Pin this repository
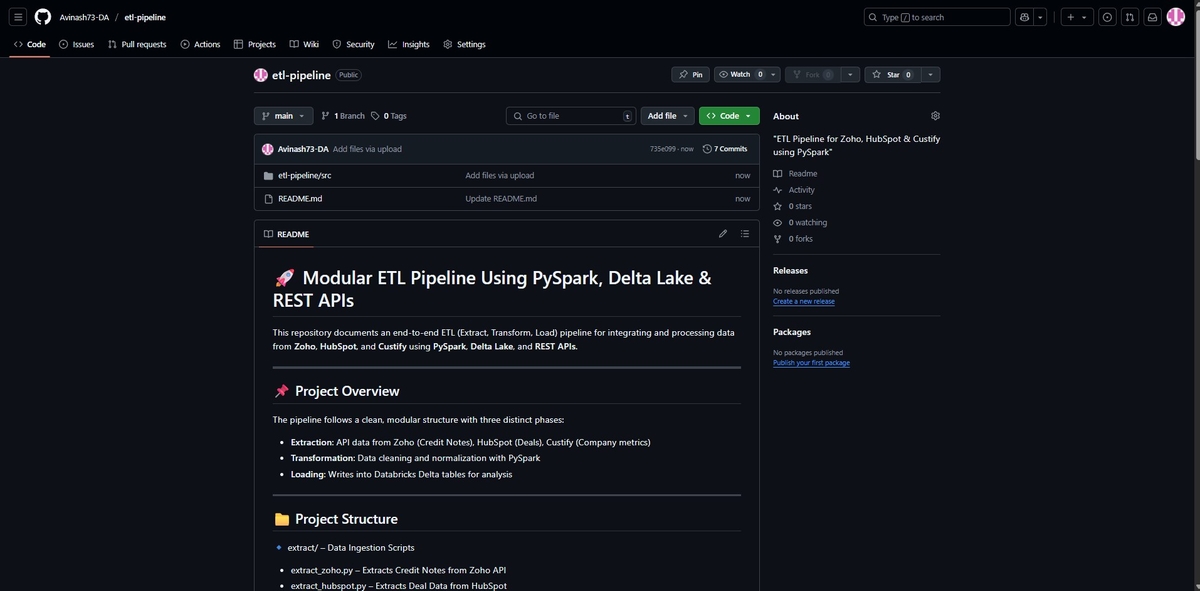This screenshot has height=591, width=1200. point(691,74)
